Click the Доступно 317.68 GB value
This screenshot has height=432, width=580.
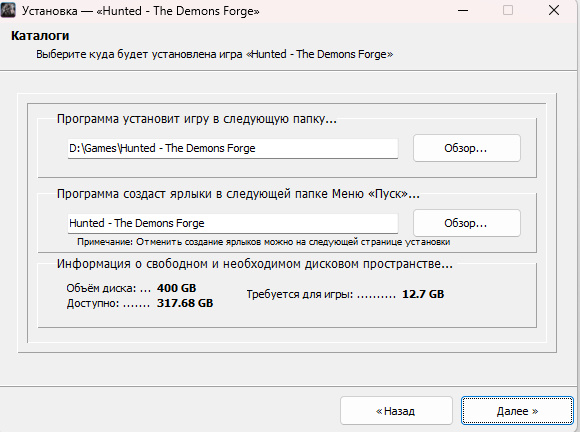pos(185,303)
